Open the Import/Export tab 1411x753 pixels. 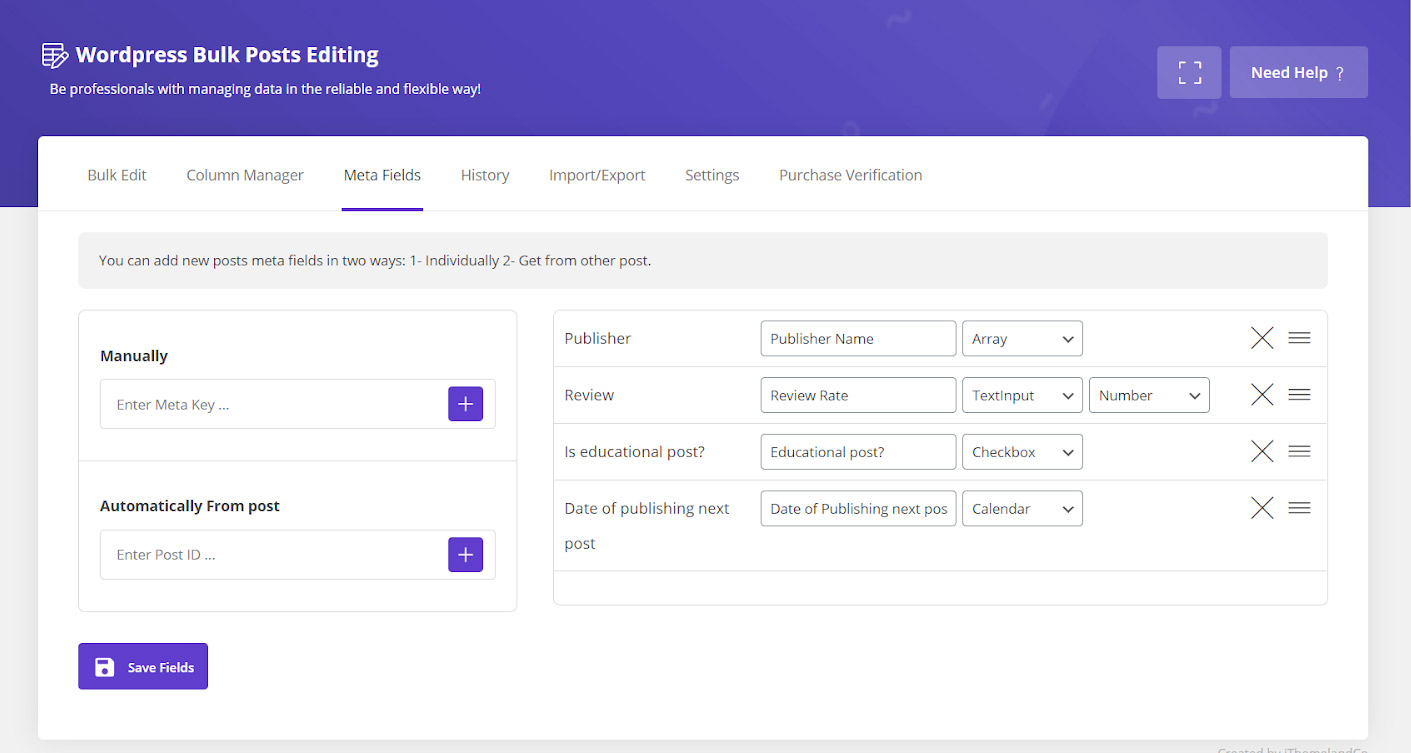click(x=597, y=175)
